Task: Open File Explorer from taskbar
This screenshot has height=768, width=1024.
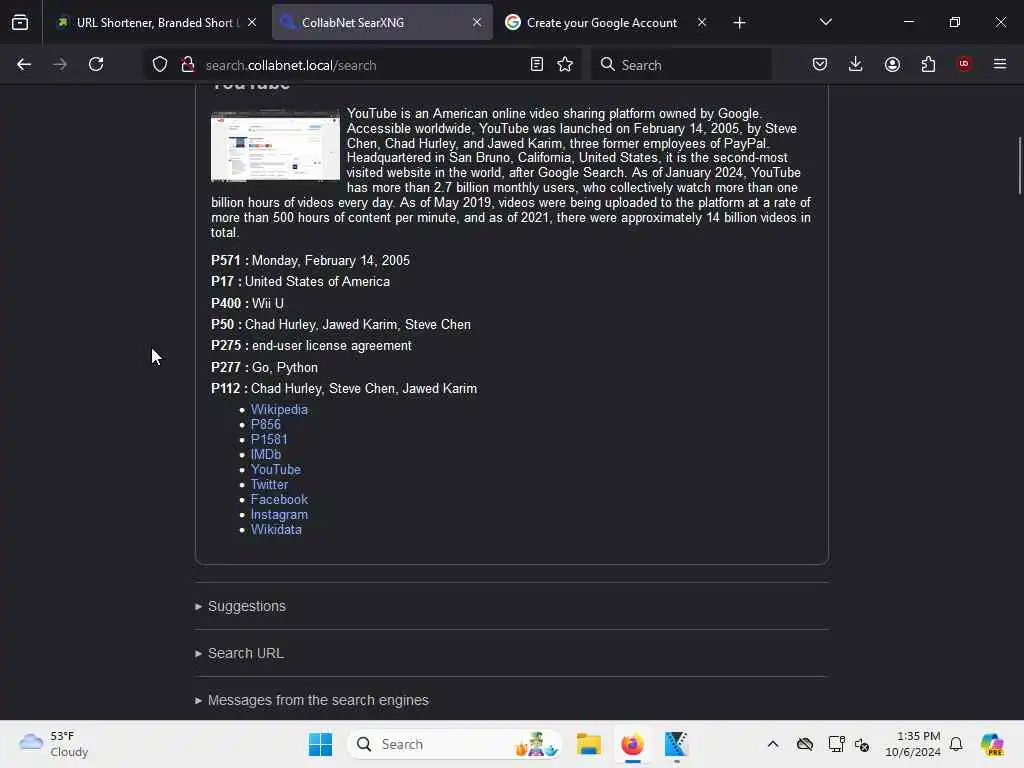Action: 588,744
